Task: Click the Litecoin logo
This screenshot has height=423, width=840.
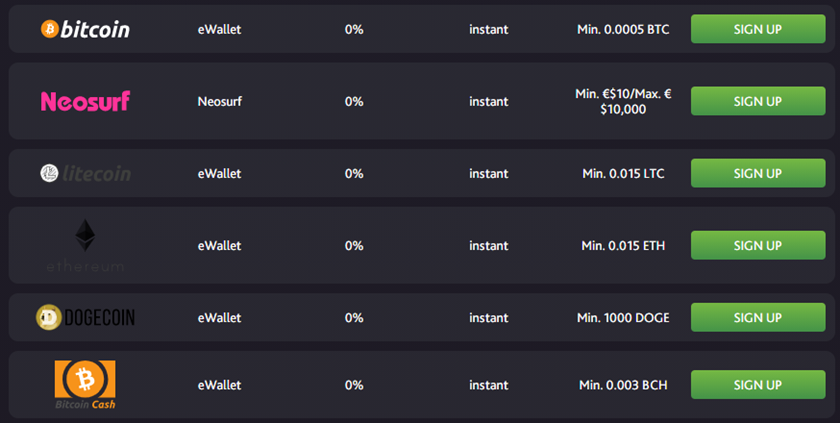Action: [x=85, y=173]
